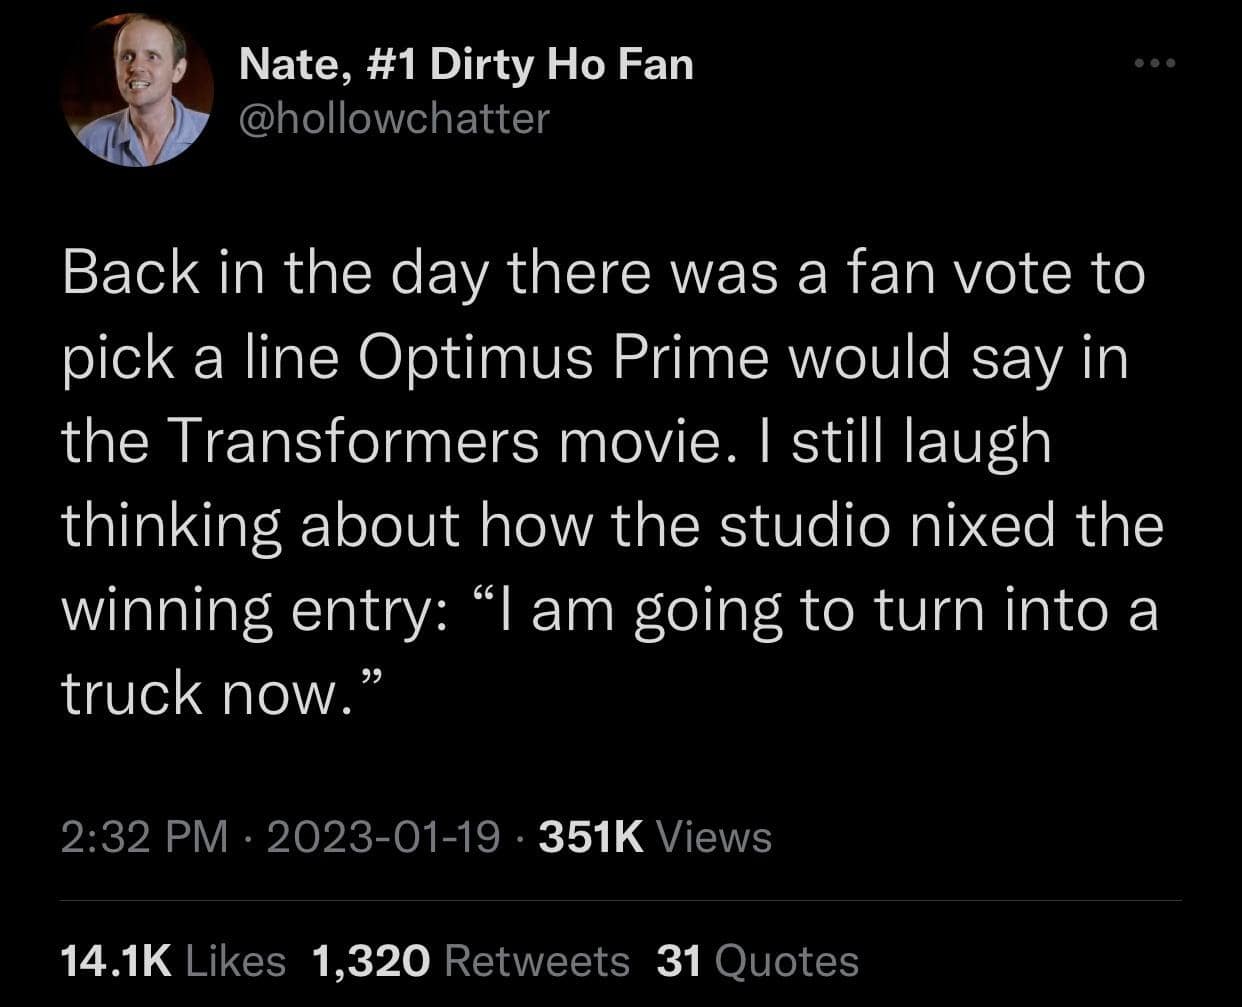The image size is (1242, 1007).
Task: Click the 2023-01-19 post date
Action: click(383, 836)
